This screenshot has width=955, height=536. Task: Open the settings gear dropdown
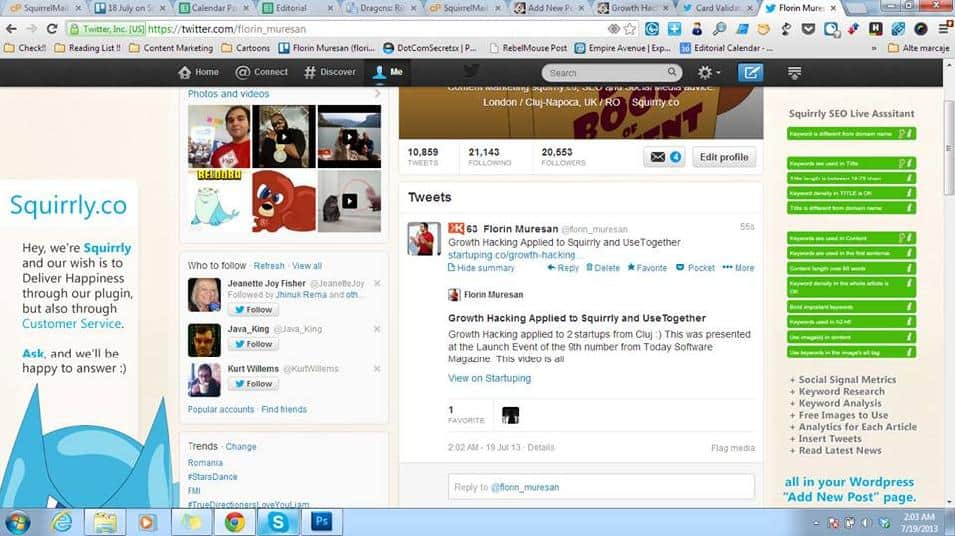[x=708, y=72]
